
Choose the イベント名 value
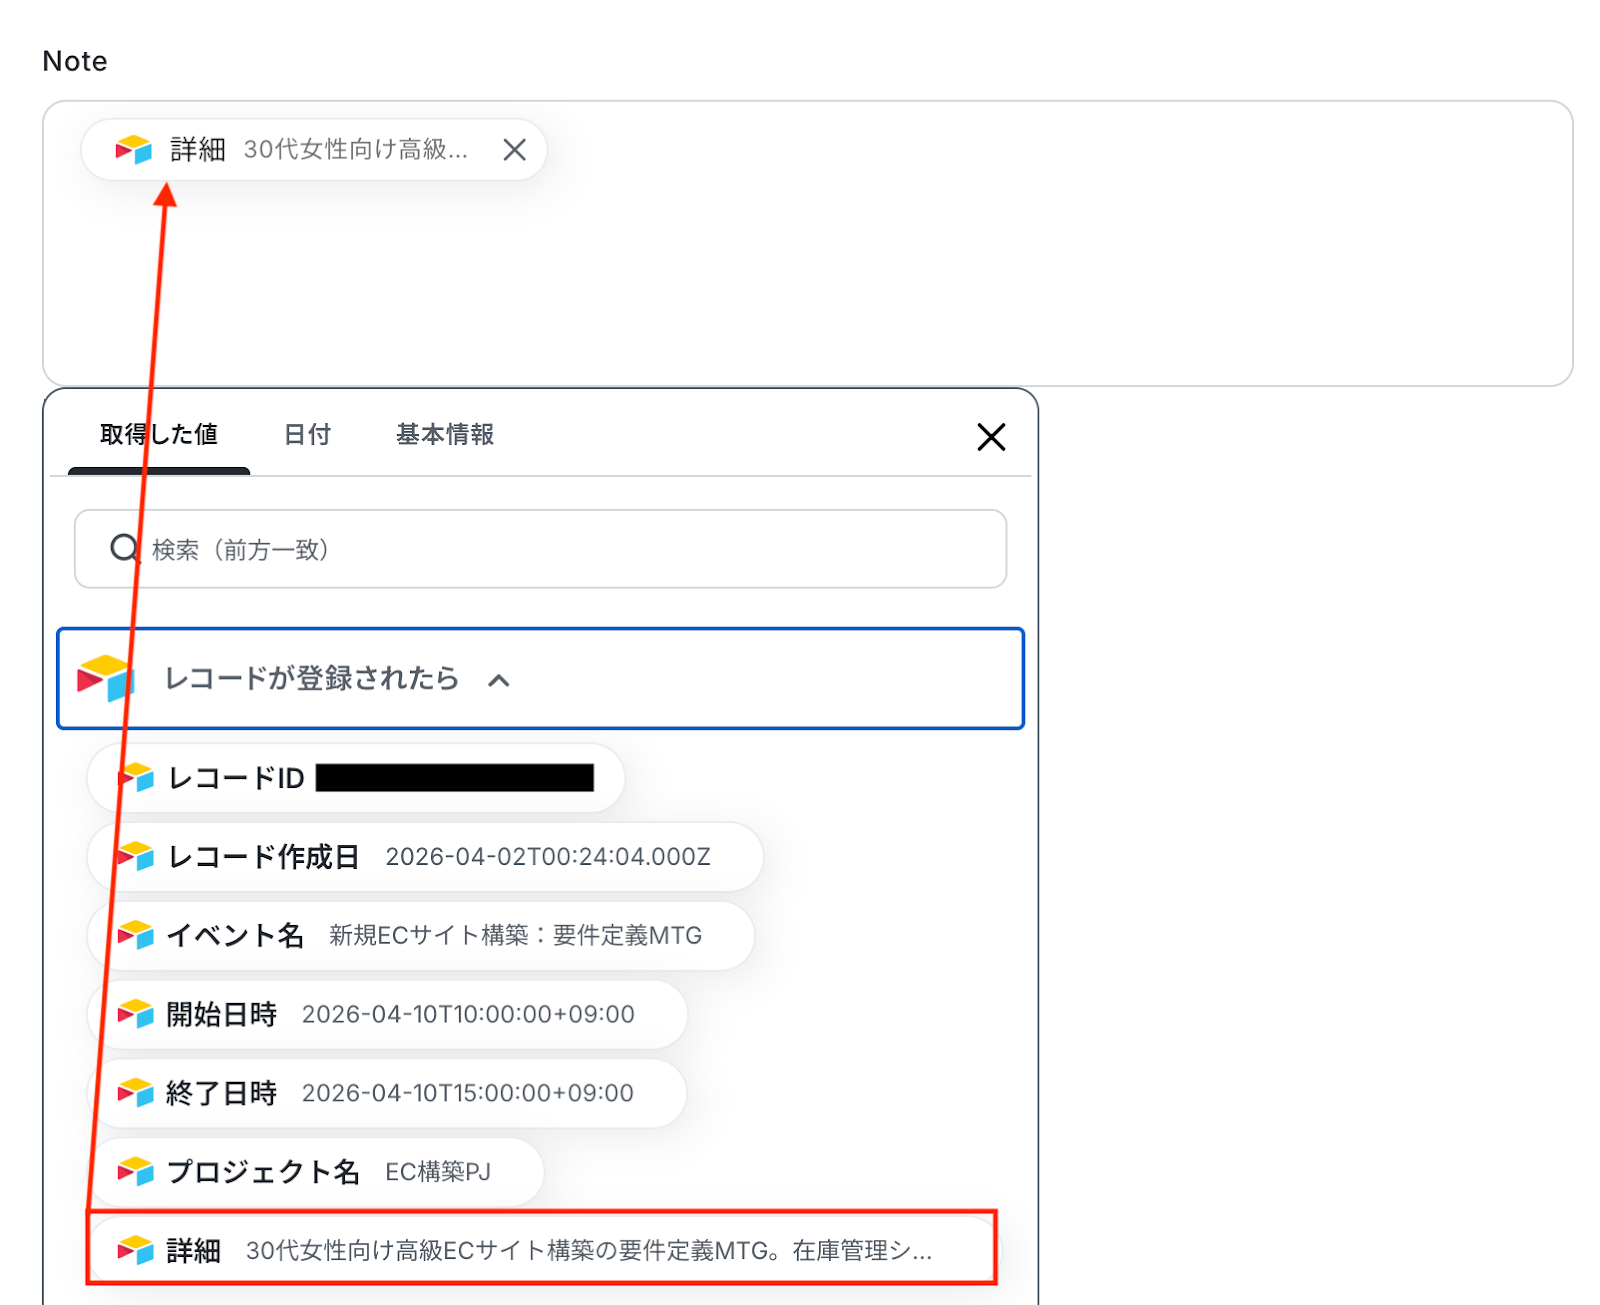(x=421, y=936)
